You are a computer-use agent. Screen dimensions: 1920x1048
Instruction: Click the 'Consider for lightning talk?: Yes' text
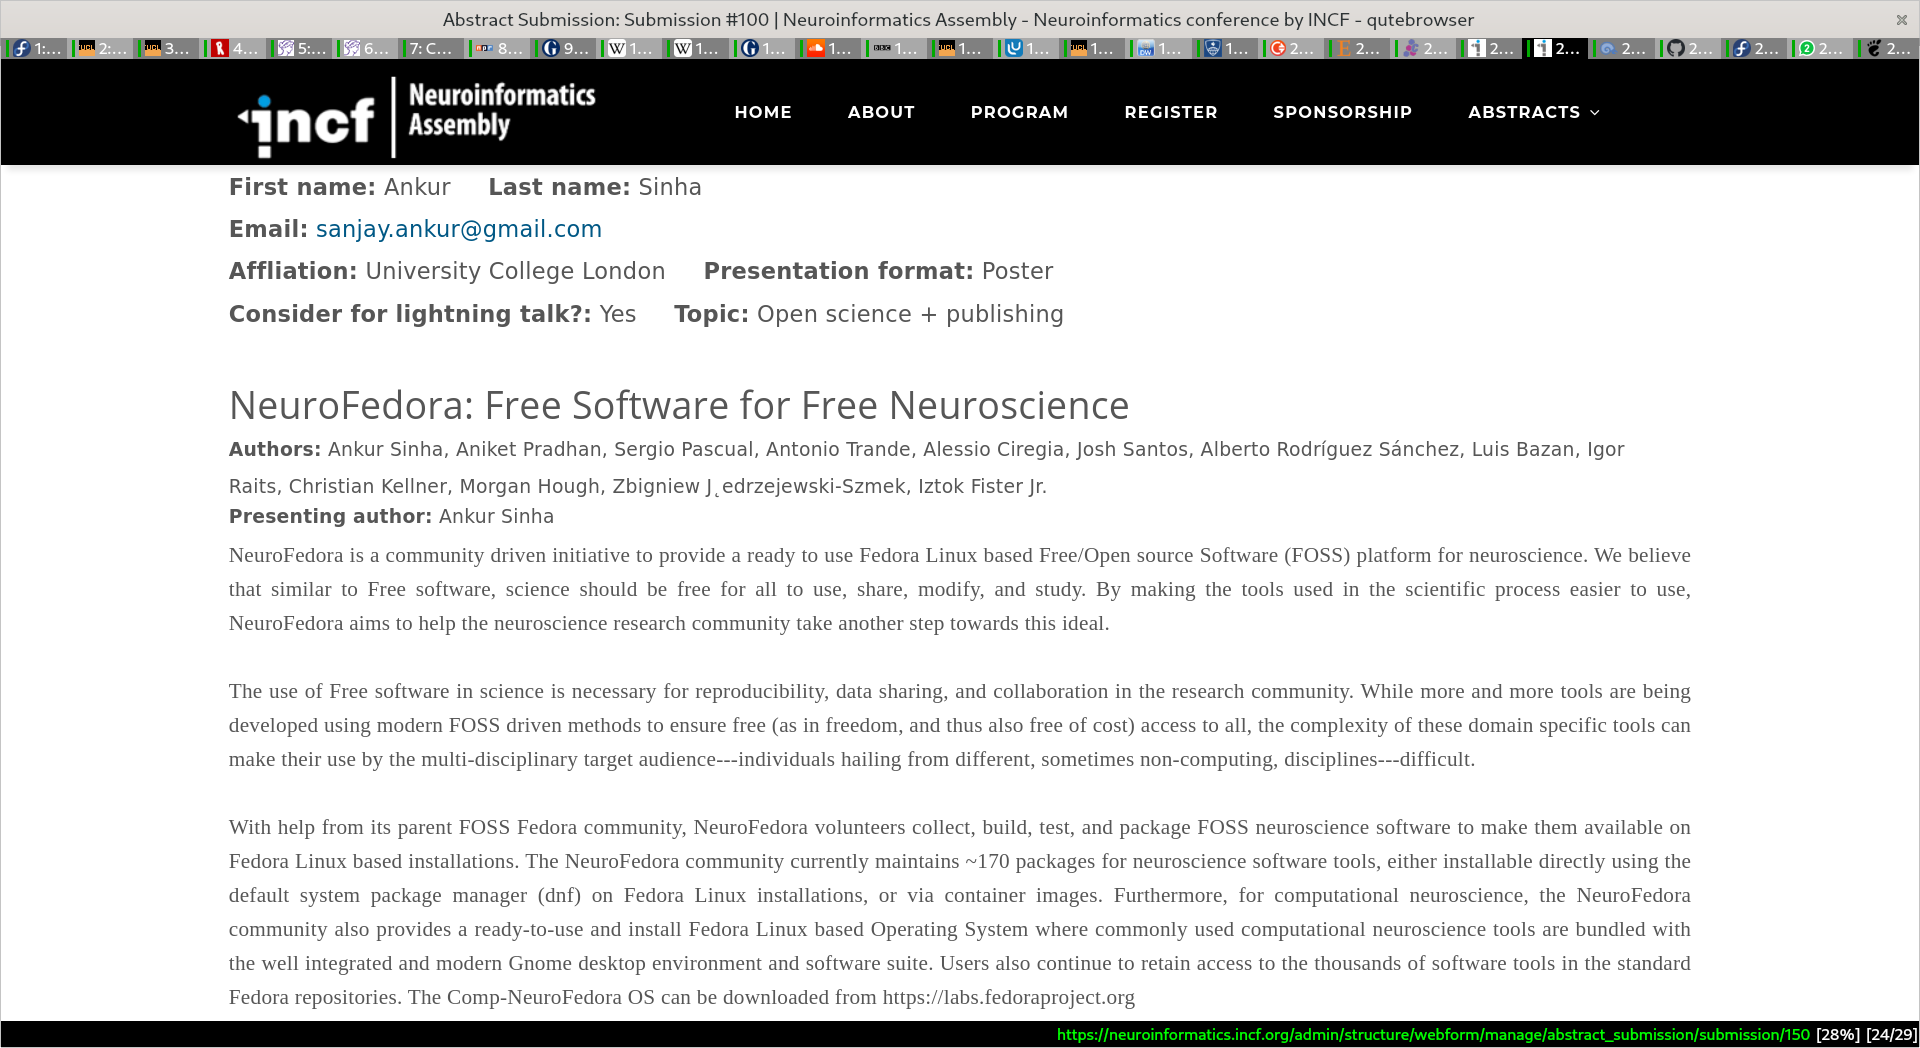(432, 314)
